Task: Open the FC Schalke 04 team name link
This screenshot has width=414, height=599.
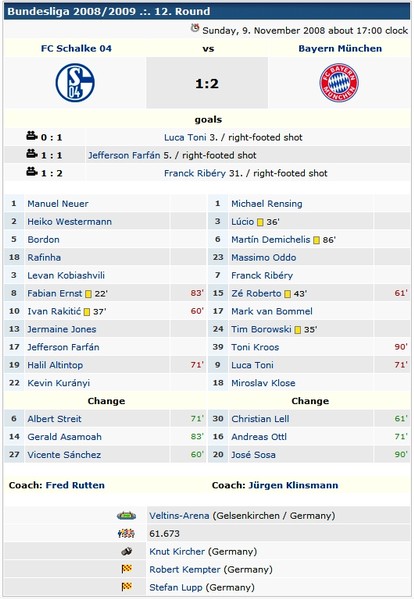Action: click(76, 49)
